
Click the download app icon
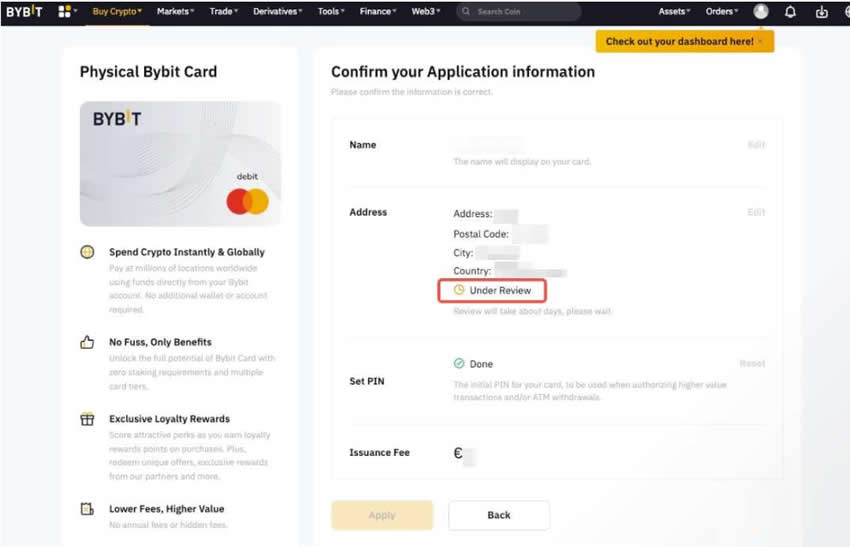[x=822, y=12]
